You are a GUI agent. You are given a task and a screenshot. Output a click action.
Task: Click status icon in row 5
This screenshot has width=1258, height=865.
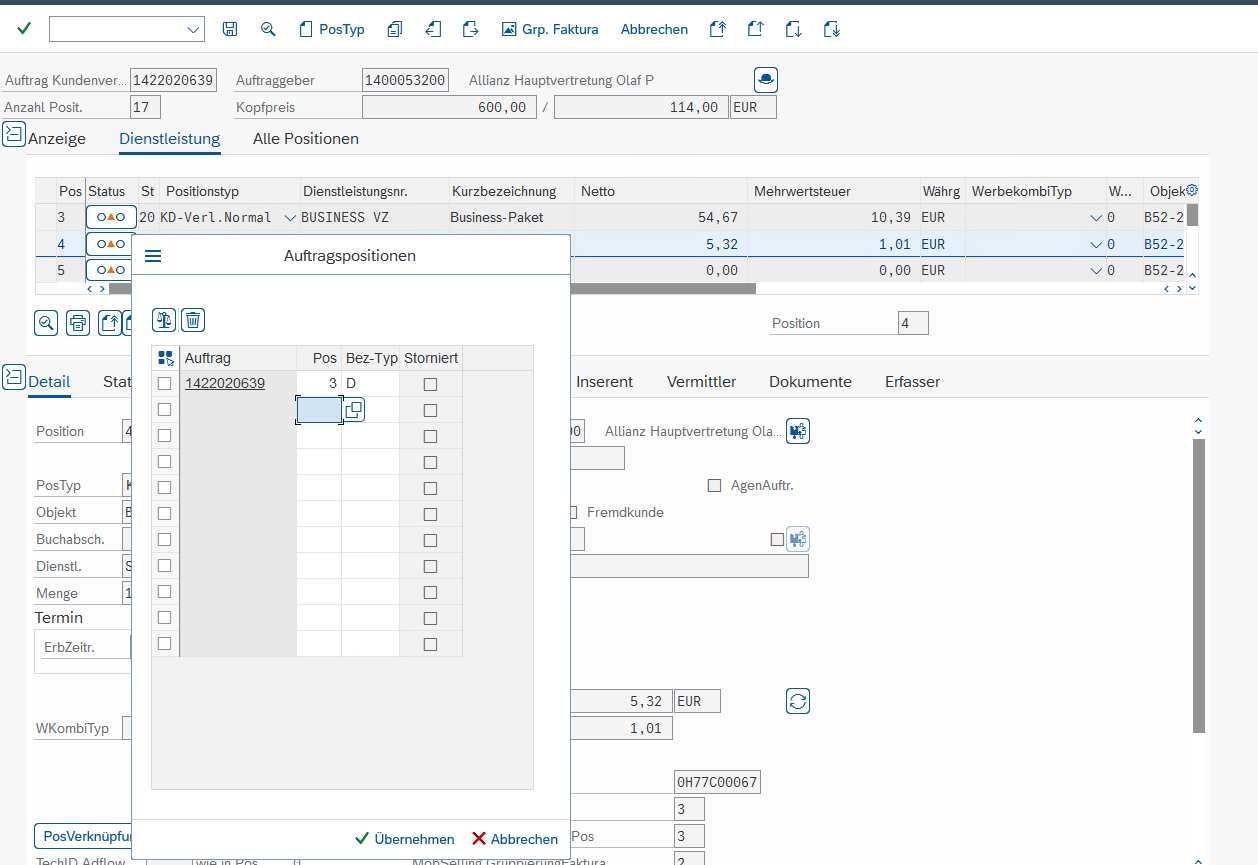click(x=111, y=270)
